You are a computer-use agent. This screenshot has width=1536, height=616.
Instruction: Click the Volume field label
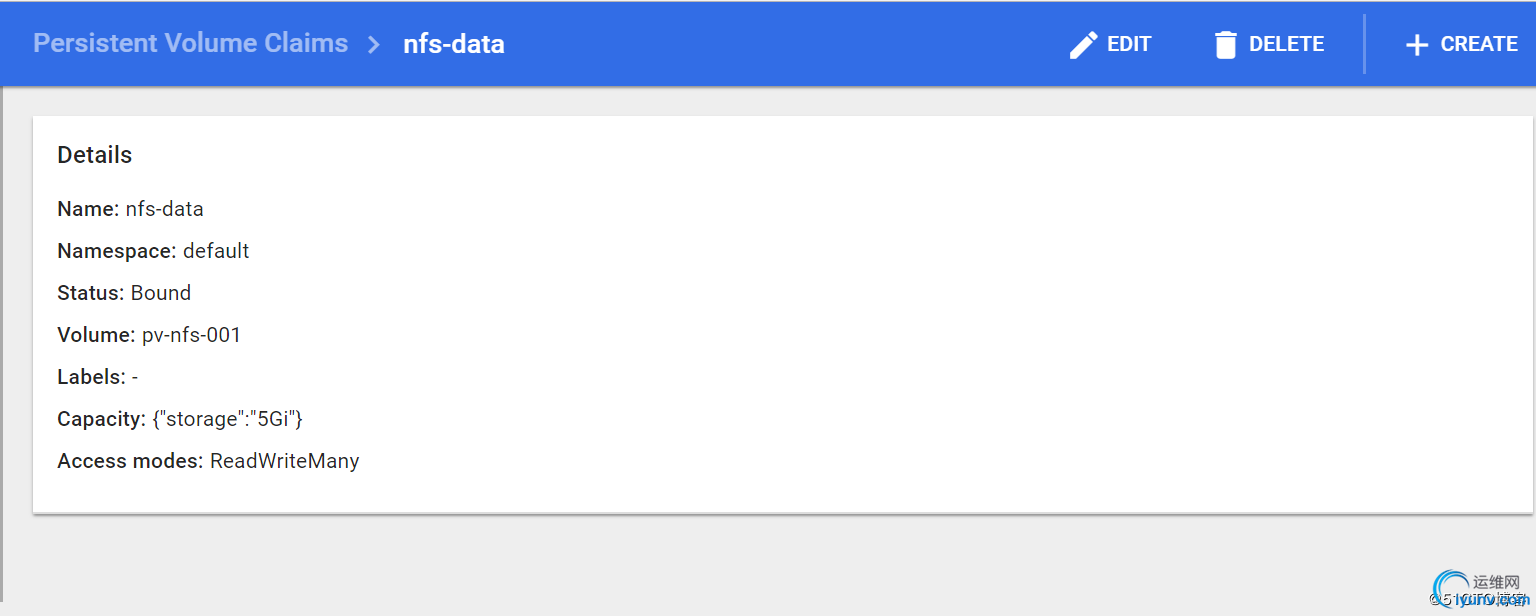point(96,335)
